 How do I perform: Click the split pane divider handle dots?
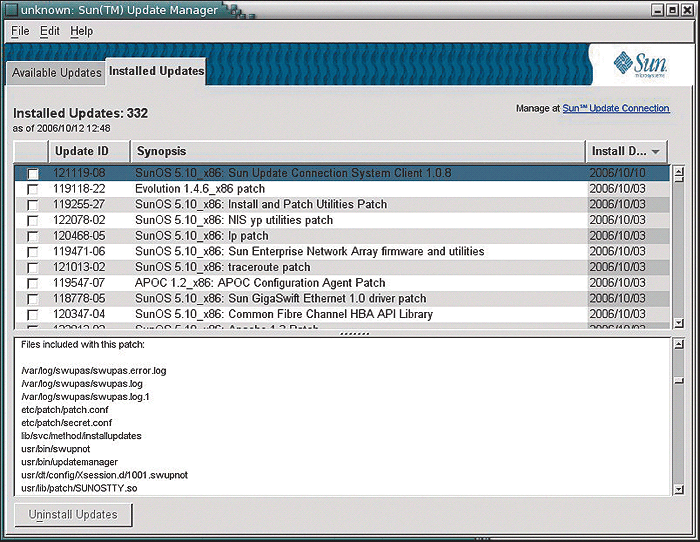(354, 334)
